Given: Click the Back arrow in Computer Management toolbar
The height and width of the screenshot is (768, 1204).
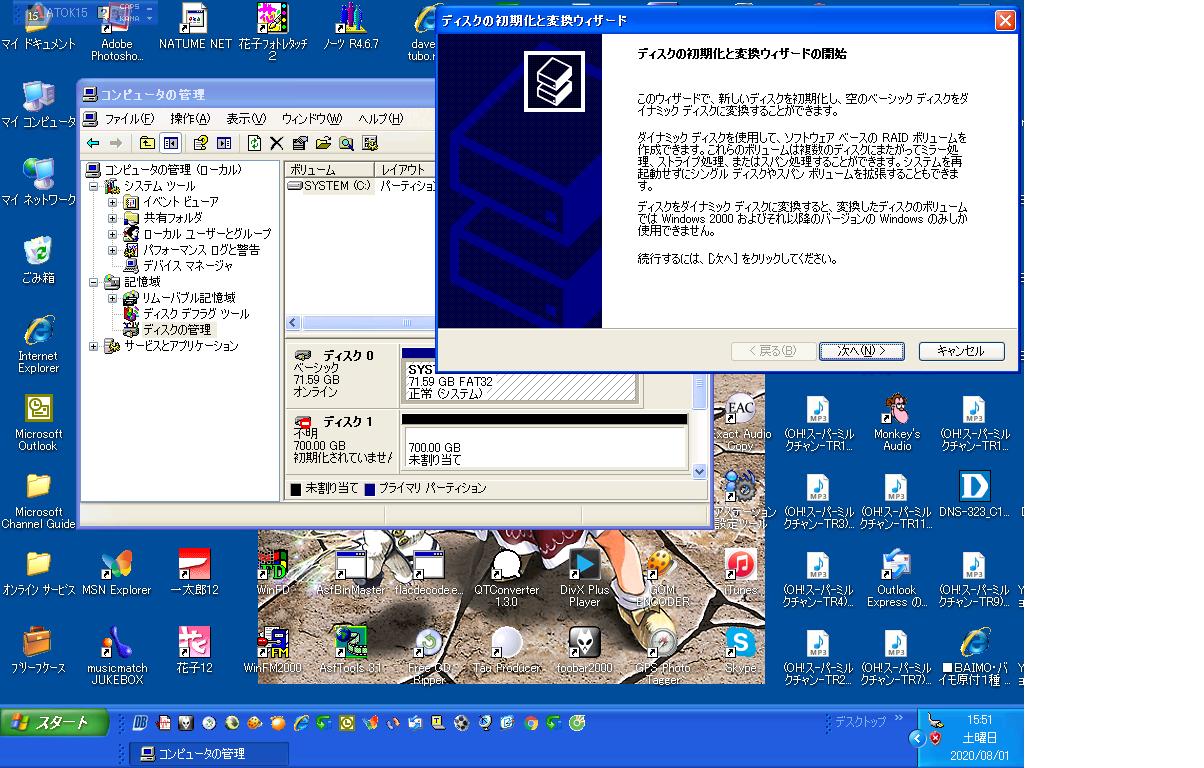Looking at the screenshot, I should [93, 143].
